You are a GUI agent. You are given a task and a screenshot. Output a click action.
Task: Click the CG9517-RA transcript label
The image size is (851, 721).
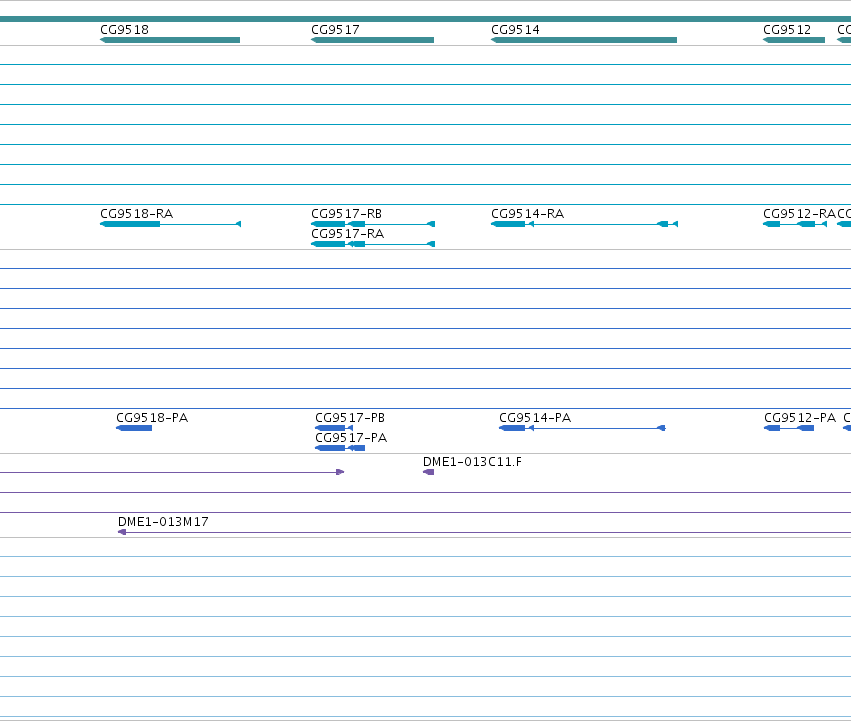click(x=348, y=233)
